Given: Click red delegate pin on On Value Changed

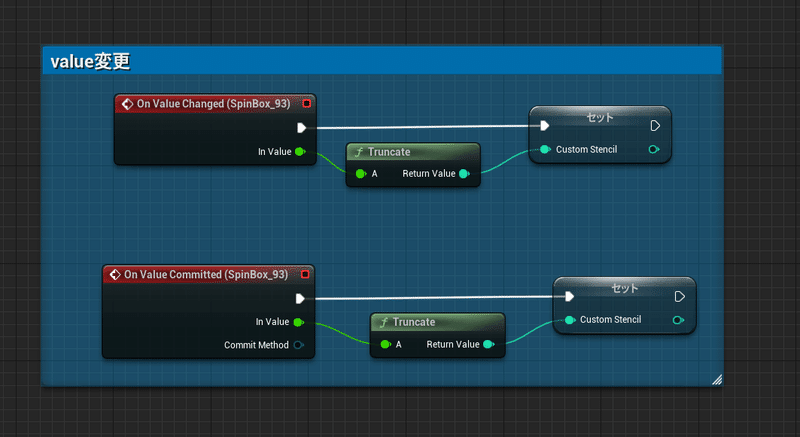Looking at the screenshot, I should [x=307, y=104].
